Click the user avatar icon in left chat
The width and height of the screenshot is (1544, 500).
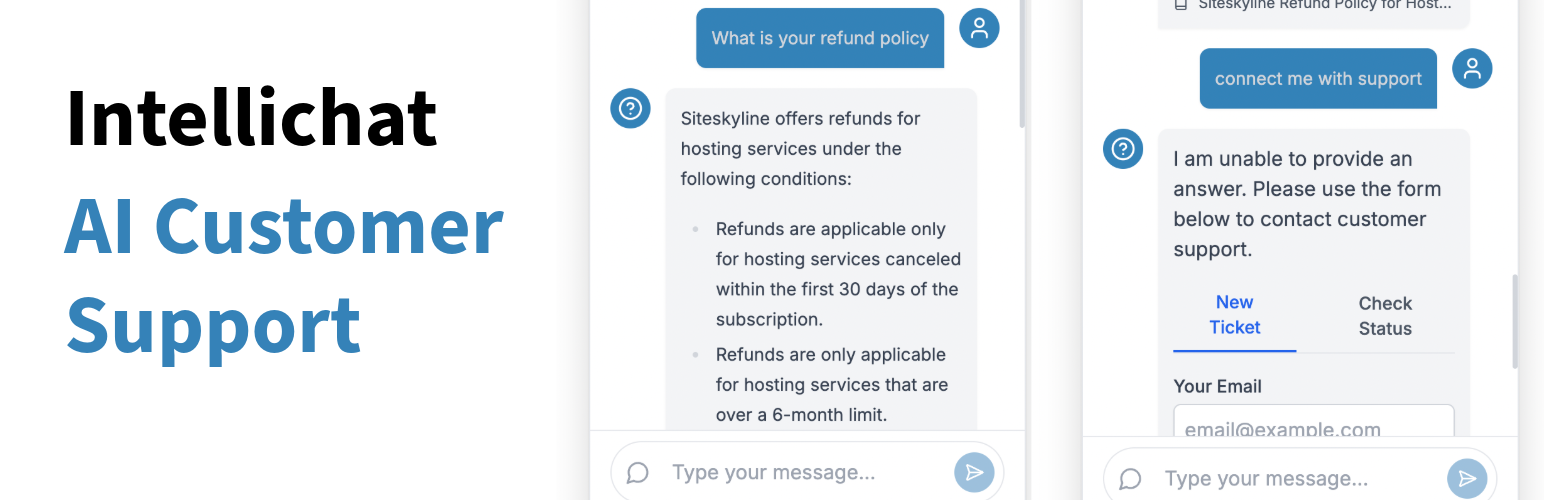tap(979, 28)
